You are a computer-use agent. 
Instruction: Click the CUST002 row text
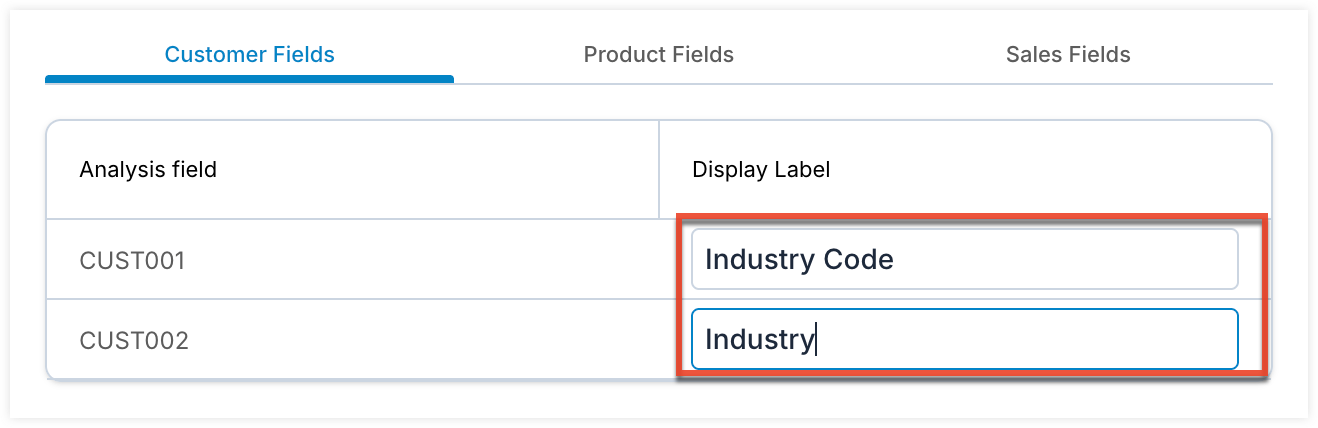134,341
